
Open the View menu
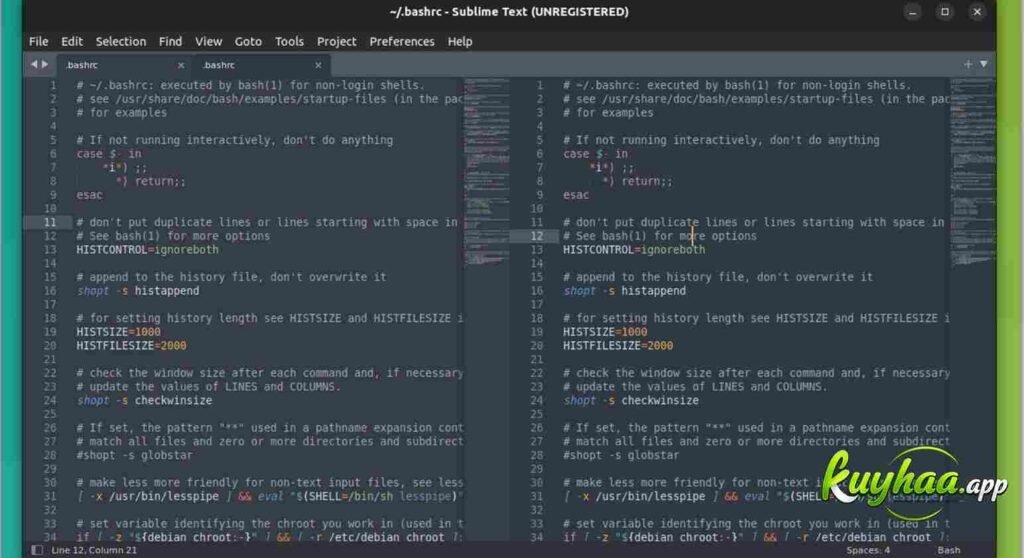click(208, 41)
